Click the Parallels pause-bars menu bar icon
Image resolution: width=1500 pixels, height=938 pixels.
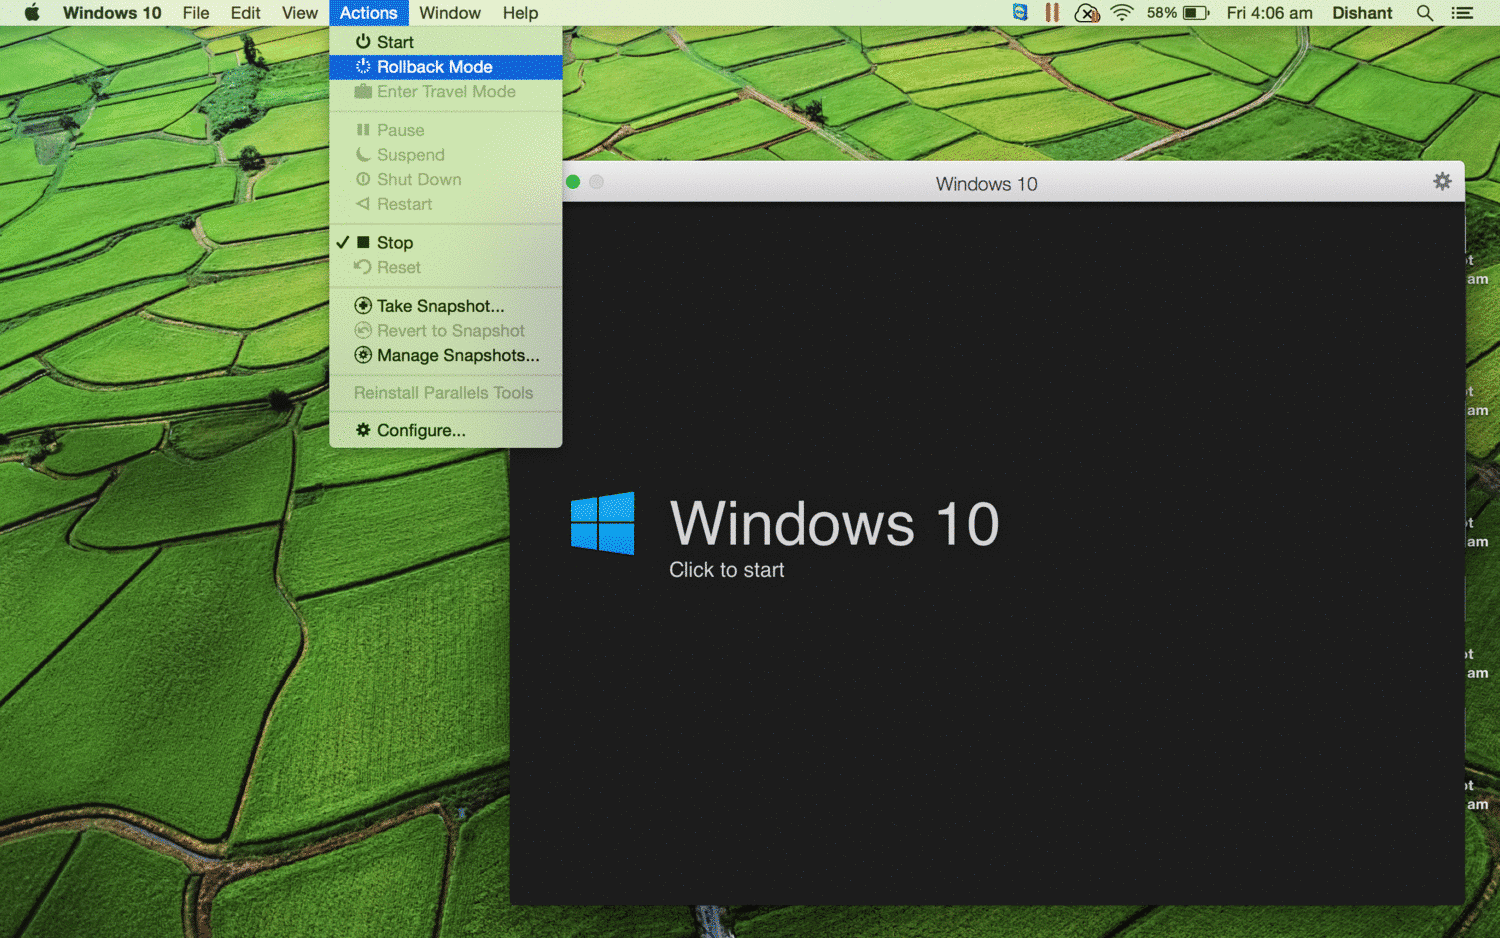1052,13
